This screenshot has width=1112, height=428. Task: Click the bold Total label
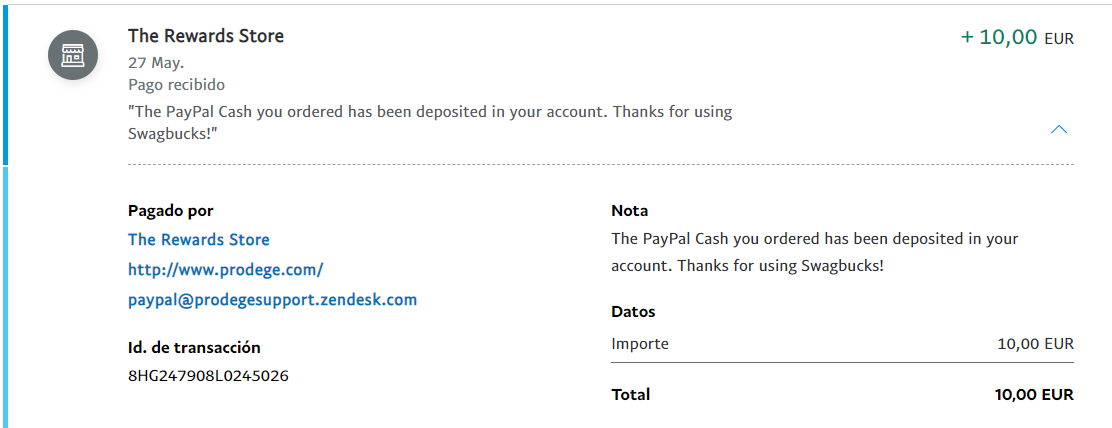[630, 394]
